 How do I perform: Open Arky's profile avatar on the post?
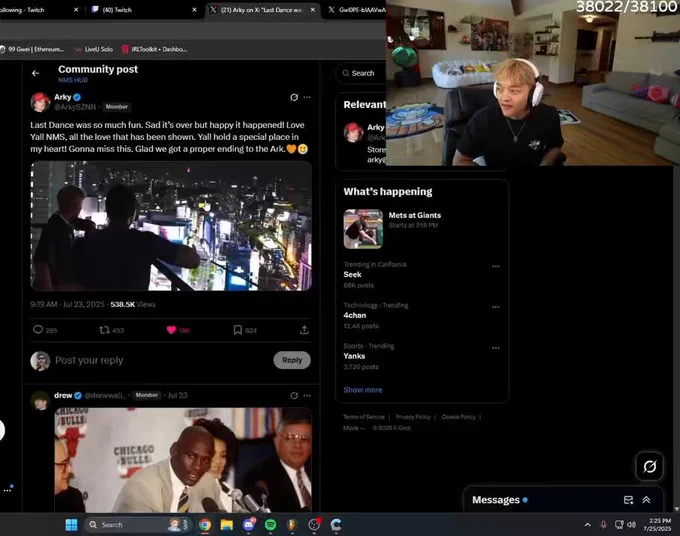40,102
